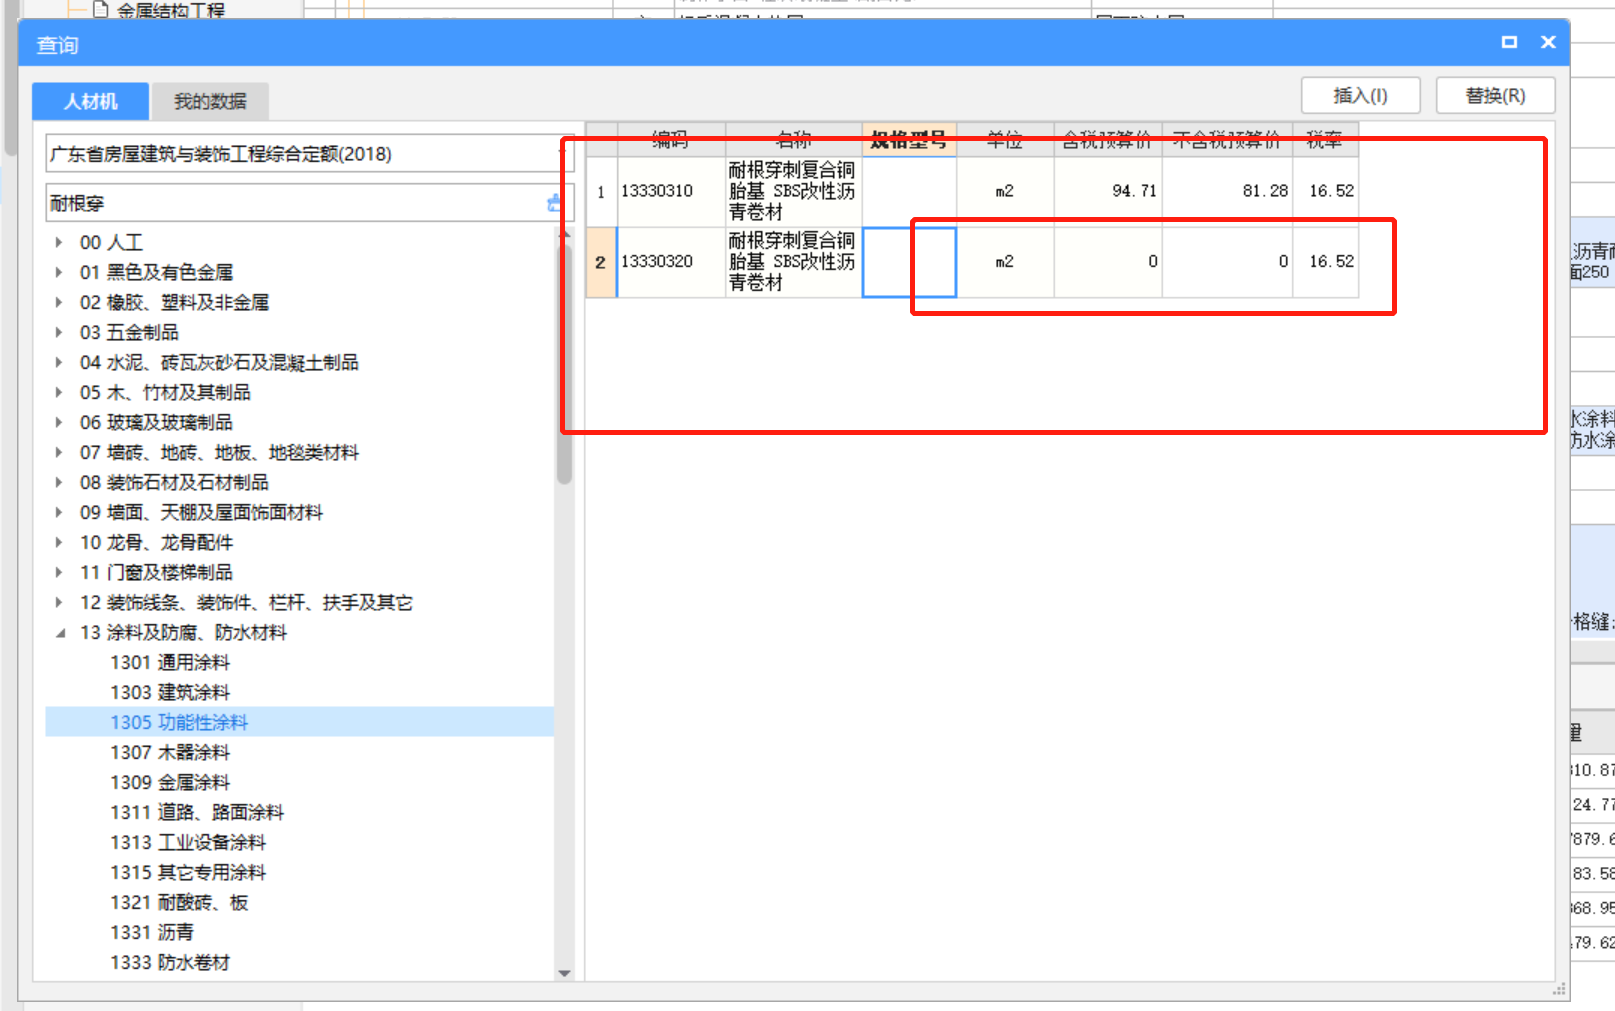Expand the 08 装饰石材及石材制品 node

tap(59, 482)
